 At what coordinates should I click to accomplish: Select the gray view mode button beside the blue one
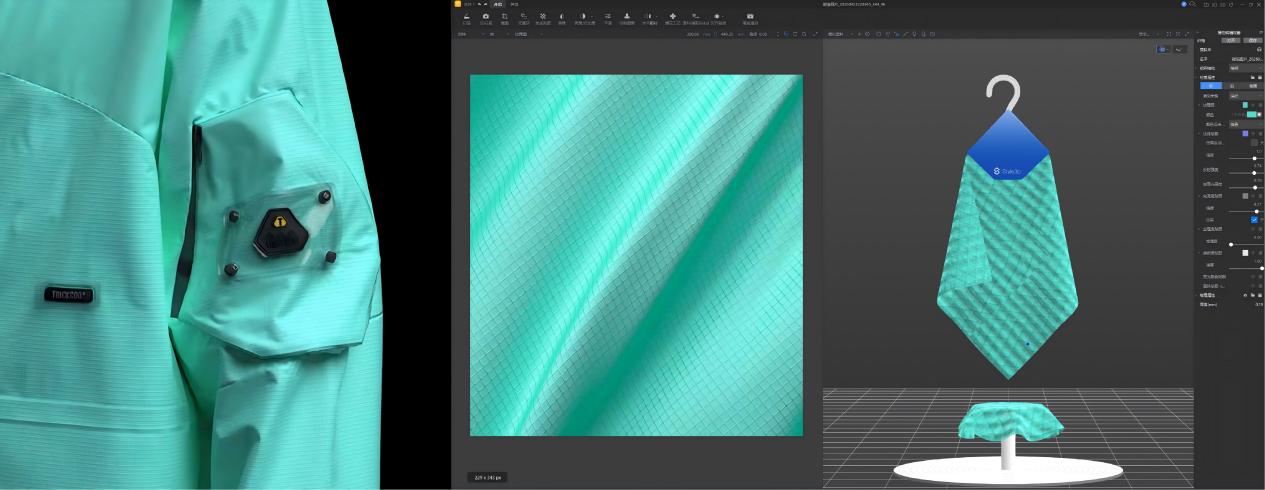[1179, 48]
